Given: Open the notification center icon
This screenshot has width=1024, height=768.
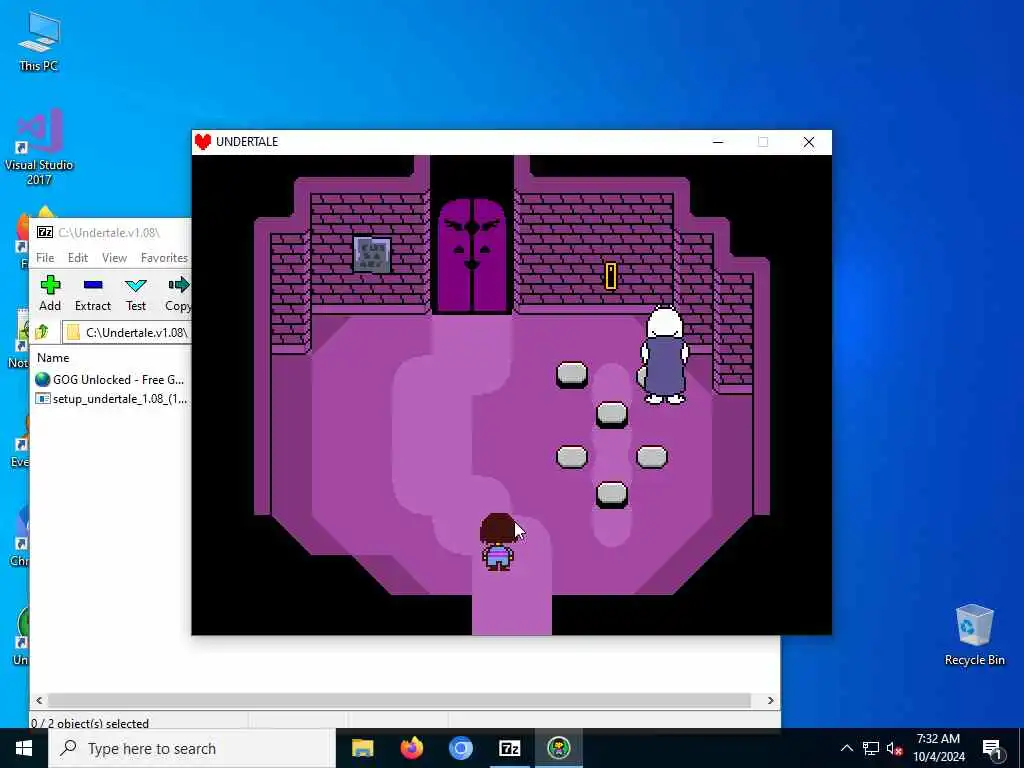Looking at the screenshot, I should (x=991, y=748).
